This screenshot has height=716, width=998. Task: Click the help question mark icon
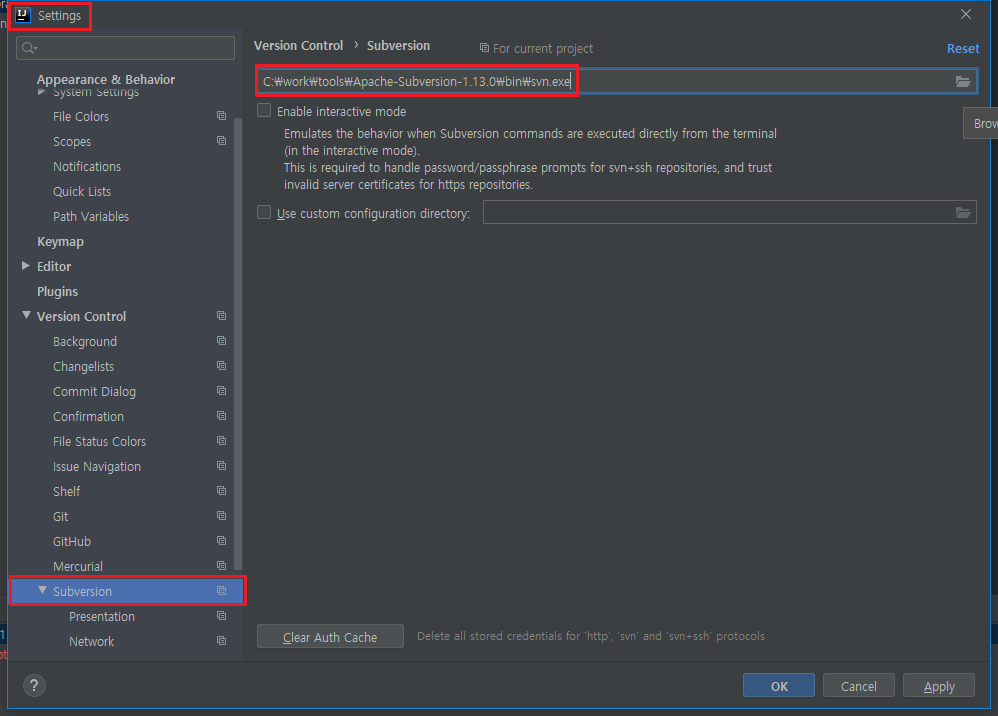coord(34,685)
